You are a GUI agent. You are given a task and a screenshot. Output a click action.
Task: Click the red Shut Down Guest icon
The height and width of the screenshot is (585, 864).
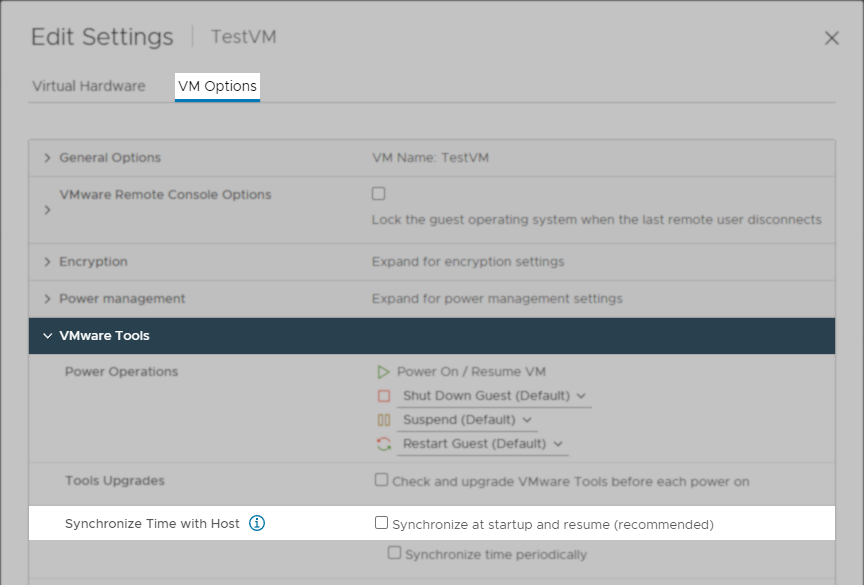(x=383, y=395)
